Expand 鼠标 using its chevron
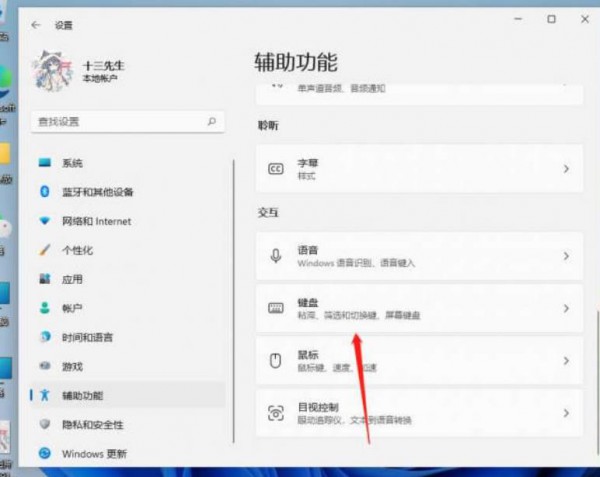The image size is (600, 477). (566, 360)
